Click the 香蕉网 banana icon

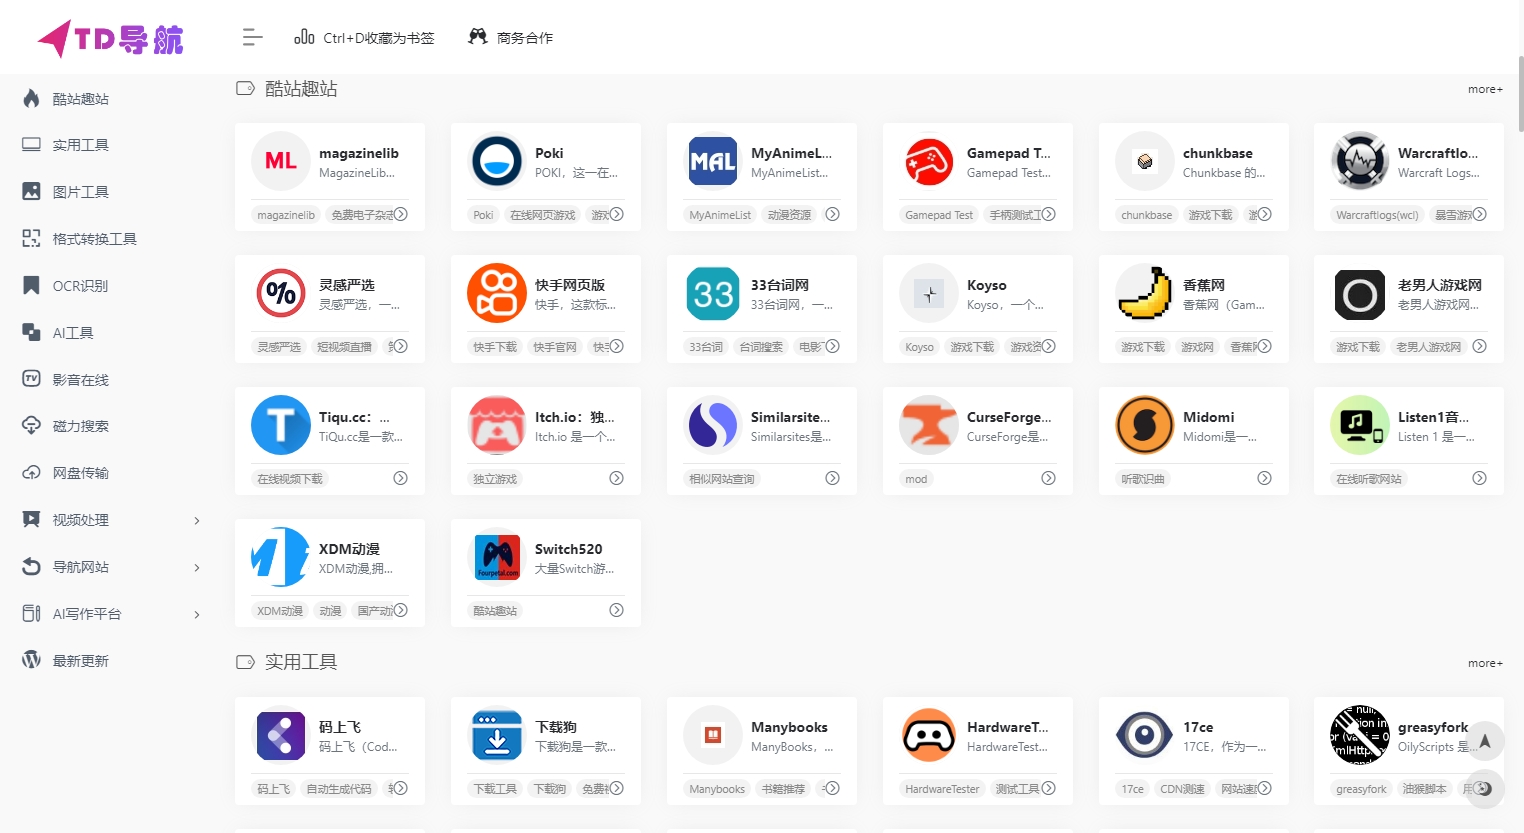coord(1145,293)
